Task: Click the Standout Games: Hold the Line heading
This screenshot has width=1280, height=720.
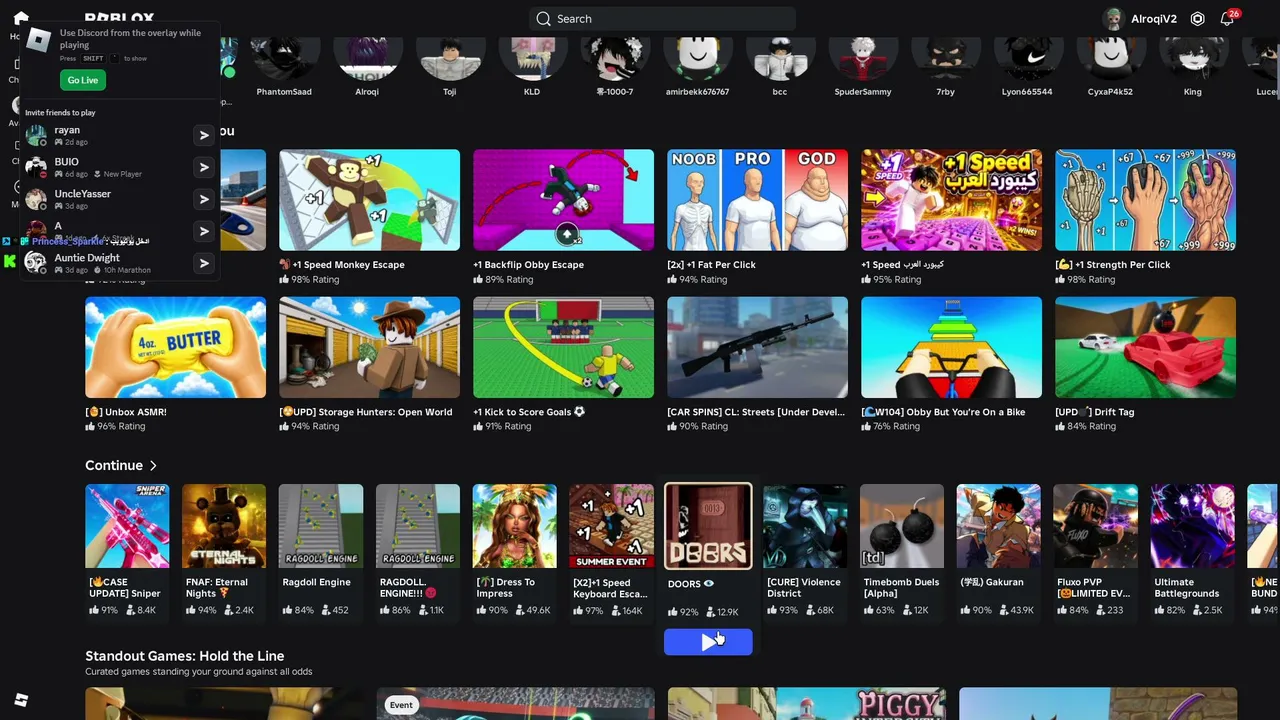Action: click(185, 656)
